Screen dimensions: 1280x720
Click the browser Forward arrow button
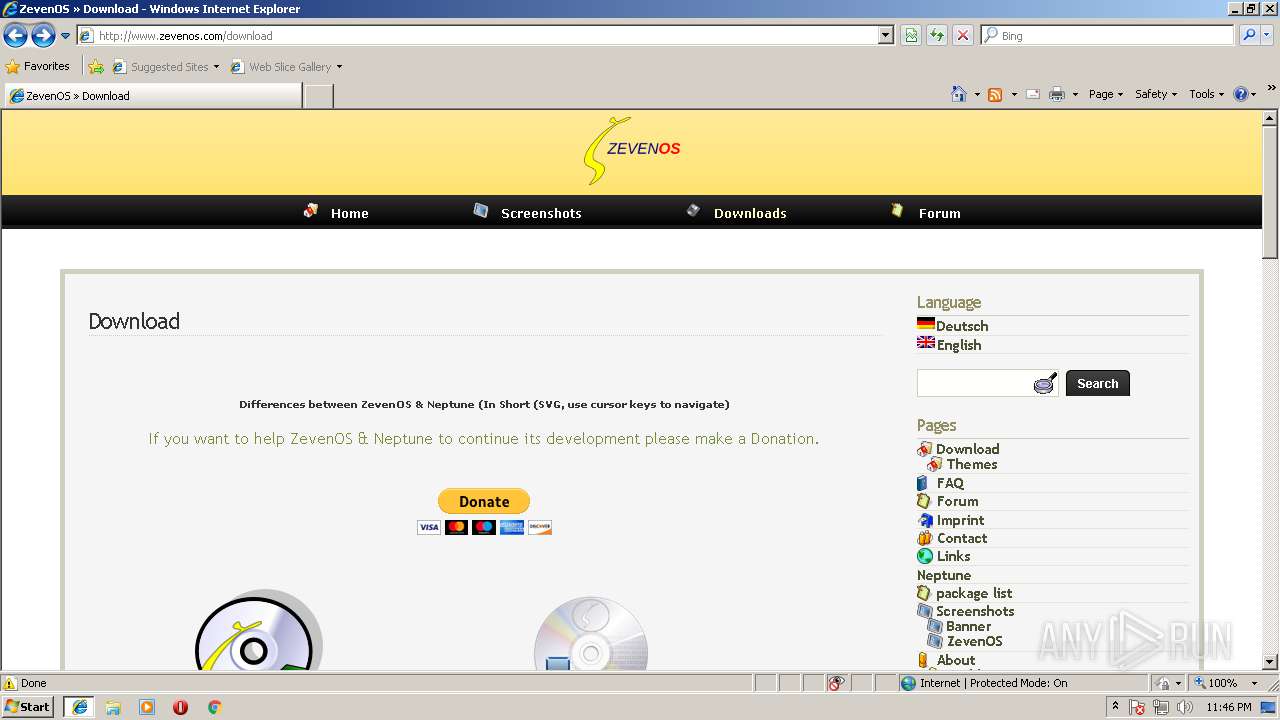pos(43,36)
